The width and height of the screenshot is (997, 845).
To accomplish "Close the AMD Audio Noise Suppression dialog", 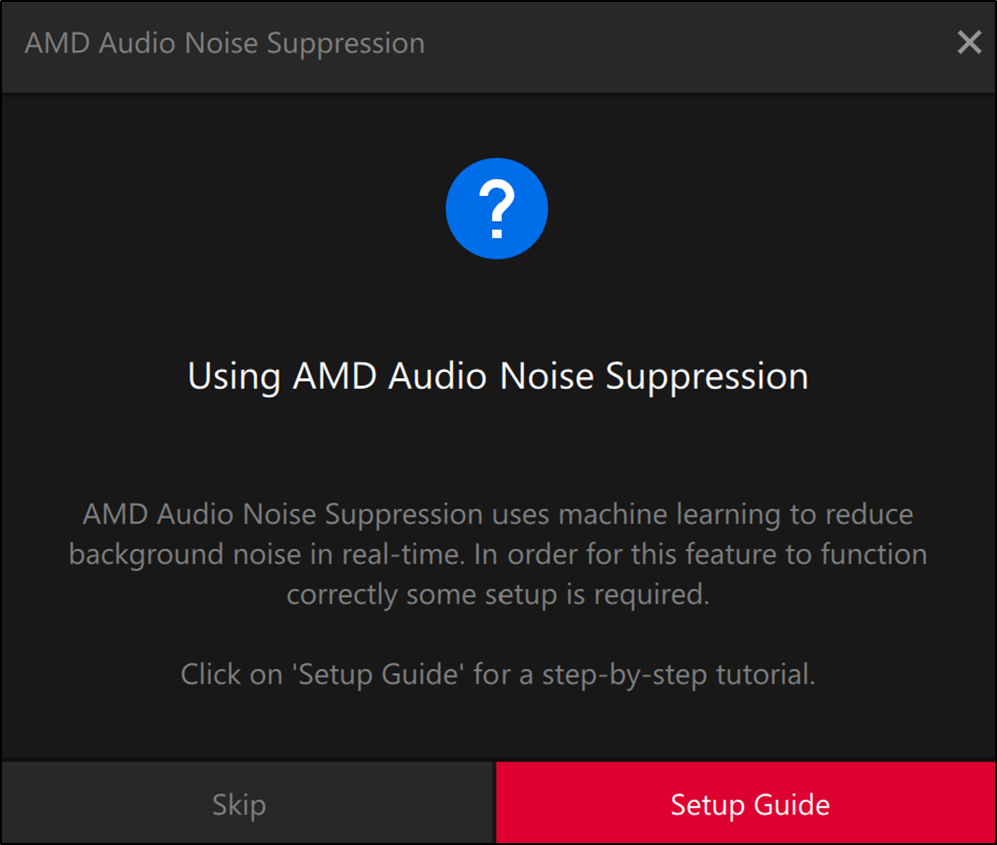I will click(969, 43).
